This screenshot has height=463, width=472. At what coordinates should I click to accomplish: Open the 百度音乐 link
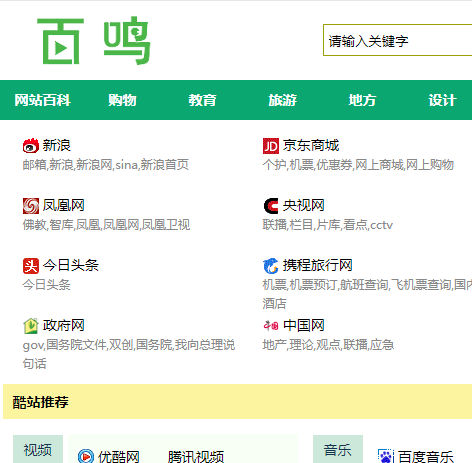click(426, 457)
